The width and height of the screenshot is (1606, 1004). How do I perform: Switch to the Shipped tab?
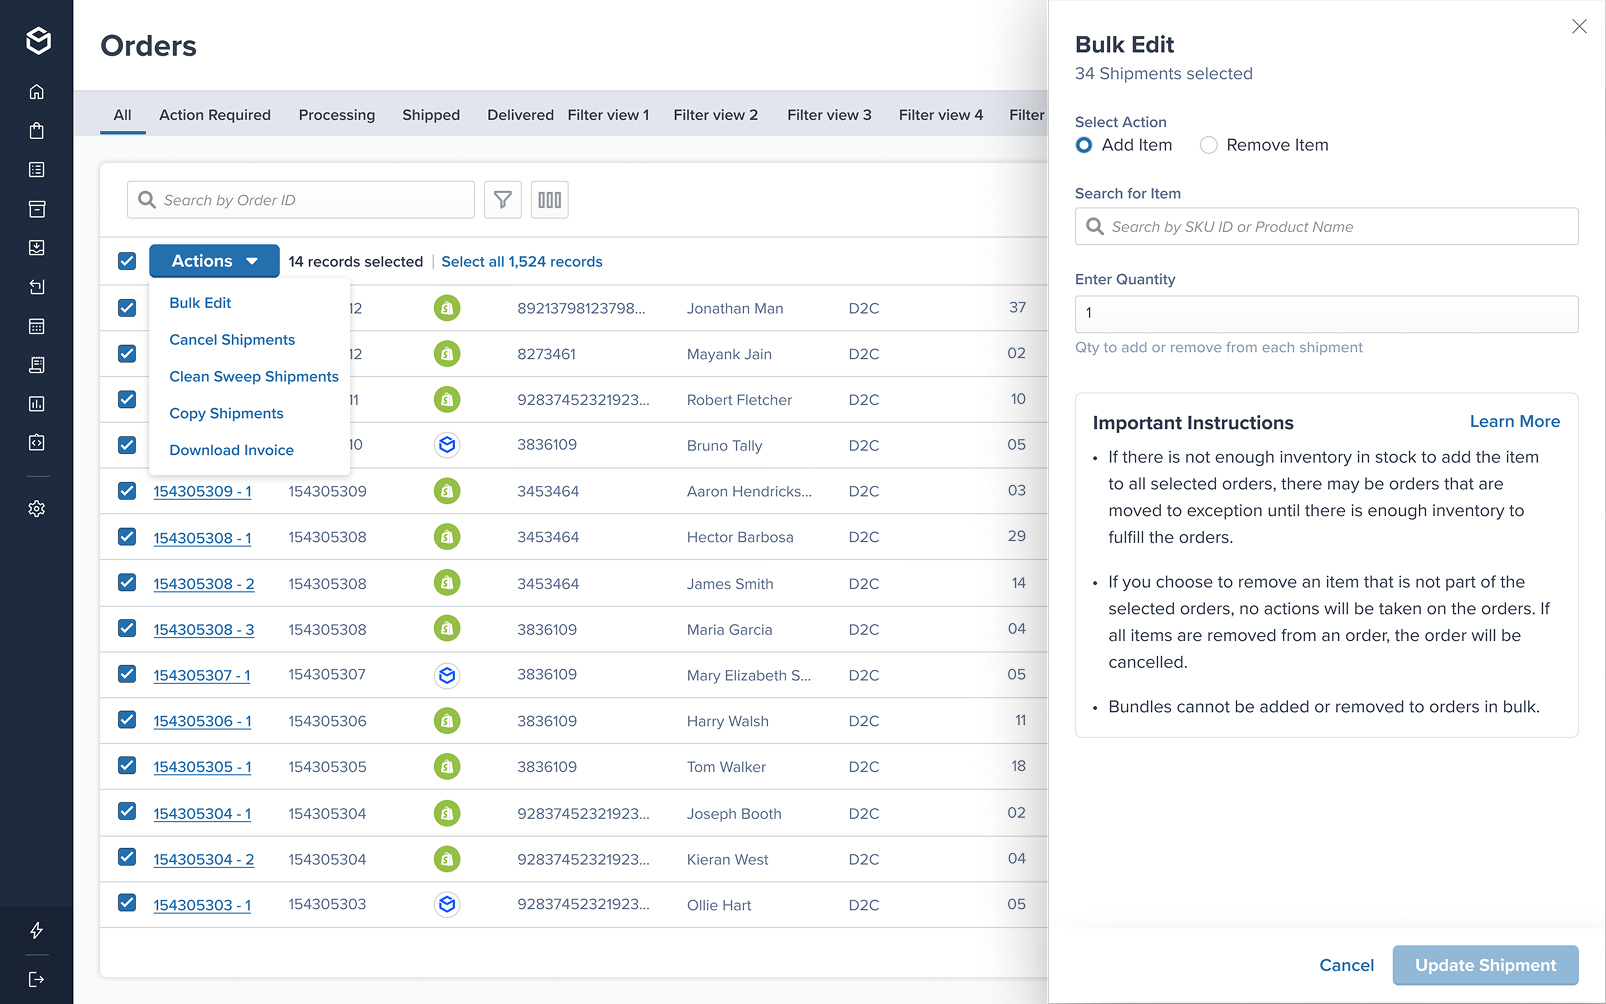click(431, 115)
